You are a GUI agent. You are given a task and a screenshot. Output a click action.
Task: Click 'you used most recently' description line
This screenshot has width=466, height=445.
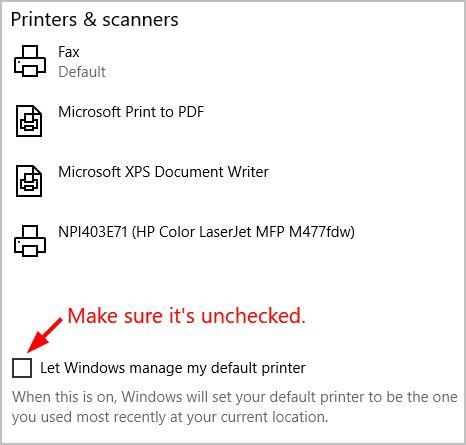pyautogui.click(x=170, y=417)
